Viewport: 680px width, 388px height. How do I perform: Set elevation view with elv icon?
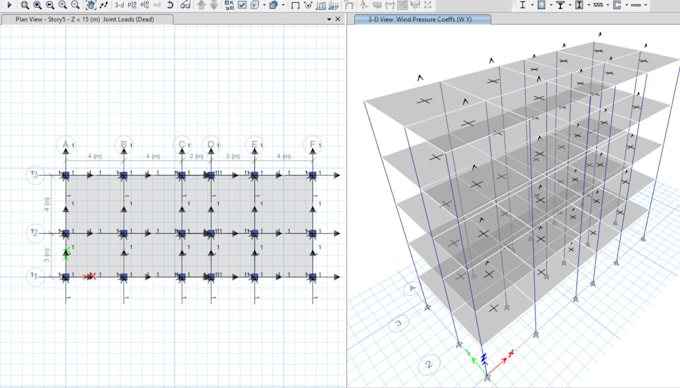click(145, 5)
